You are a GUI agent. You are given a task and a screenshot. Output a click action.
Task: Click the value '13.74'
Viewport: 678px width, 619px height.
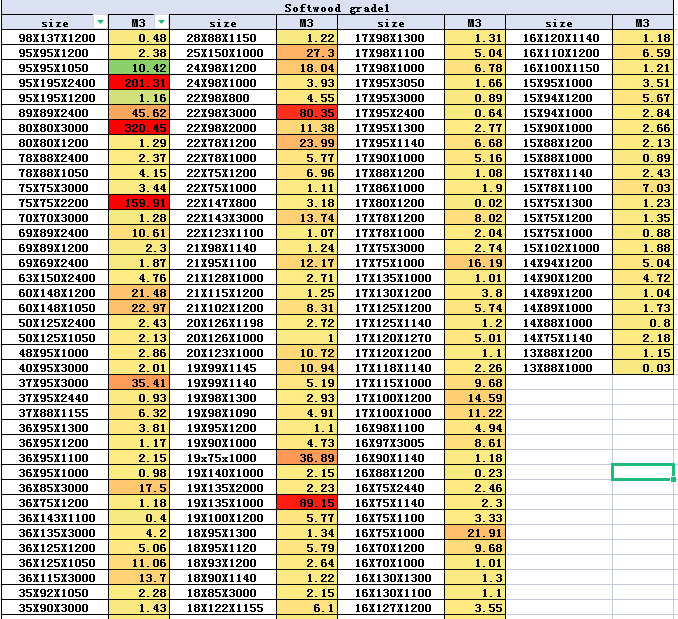307,218
